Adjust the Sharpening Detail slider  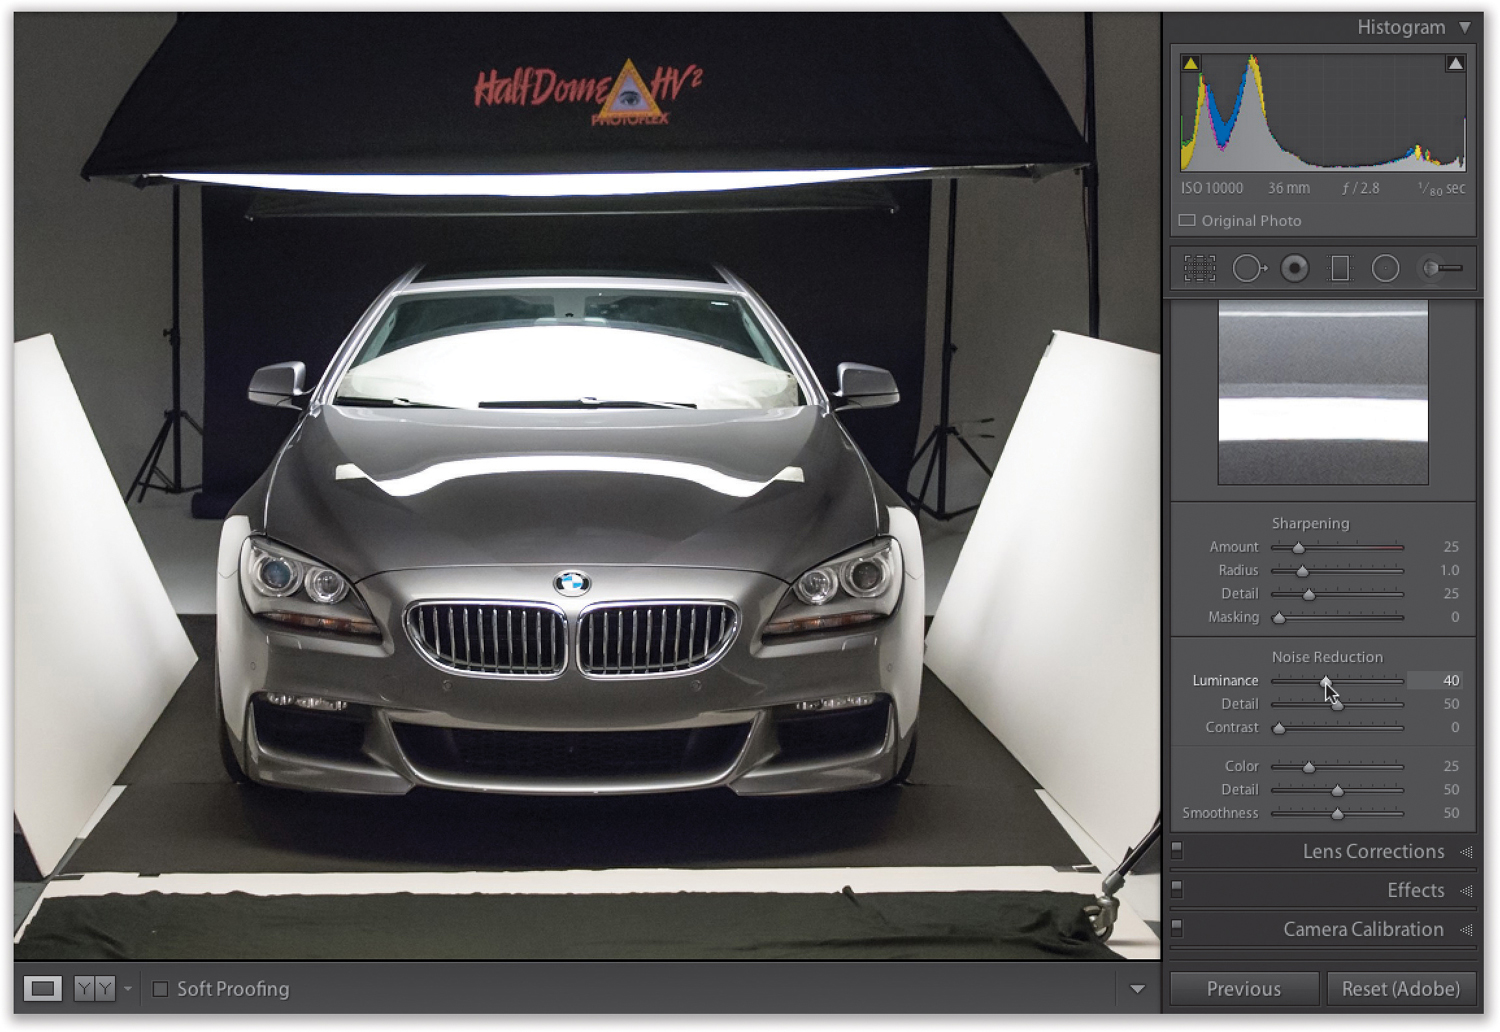coord(1308,594)
